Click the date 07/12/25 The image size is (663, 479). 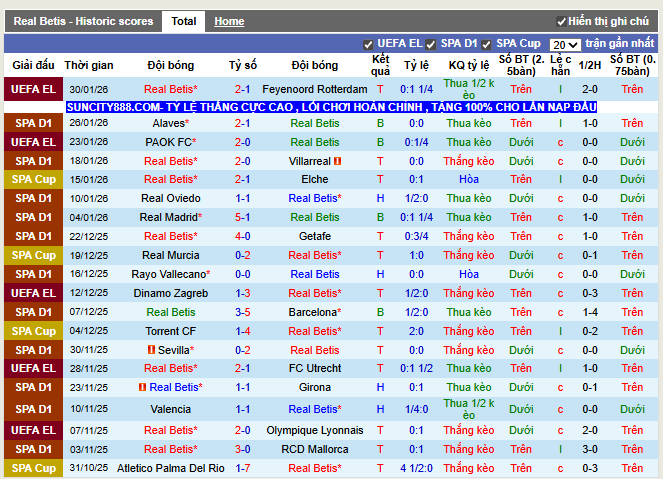coord(88,312)
